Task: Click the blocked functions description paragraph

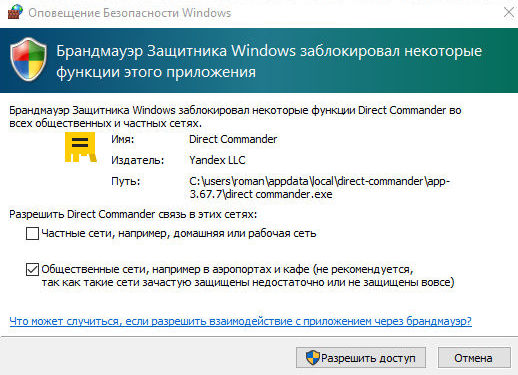Action: pos(235,117)
